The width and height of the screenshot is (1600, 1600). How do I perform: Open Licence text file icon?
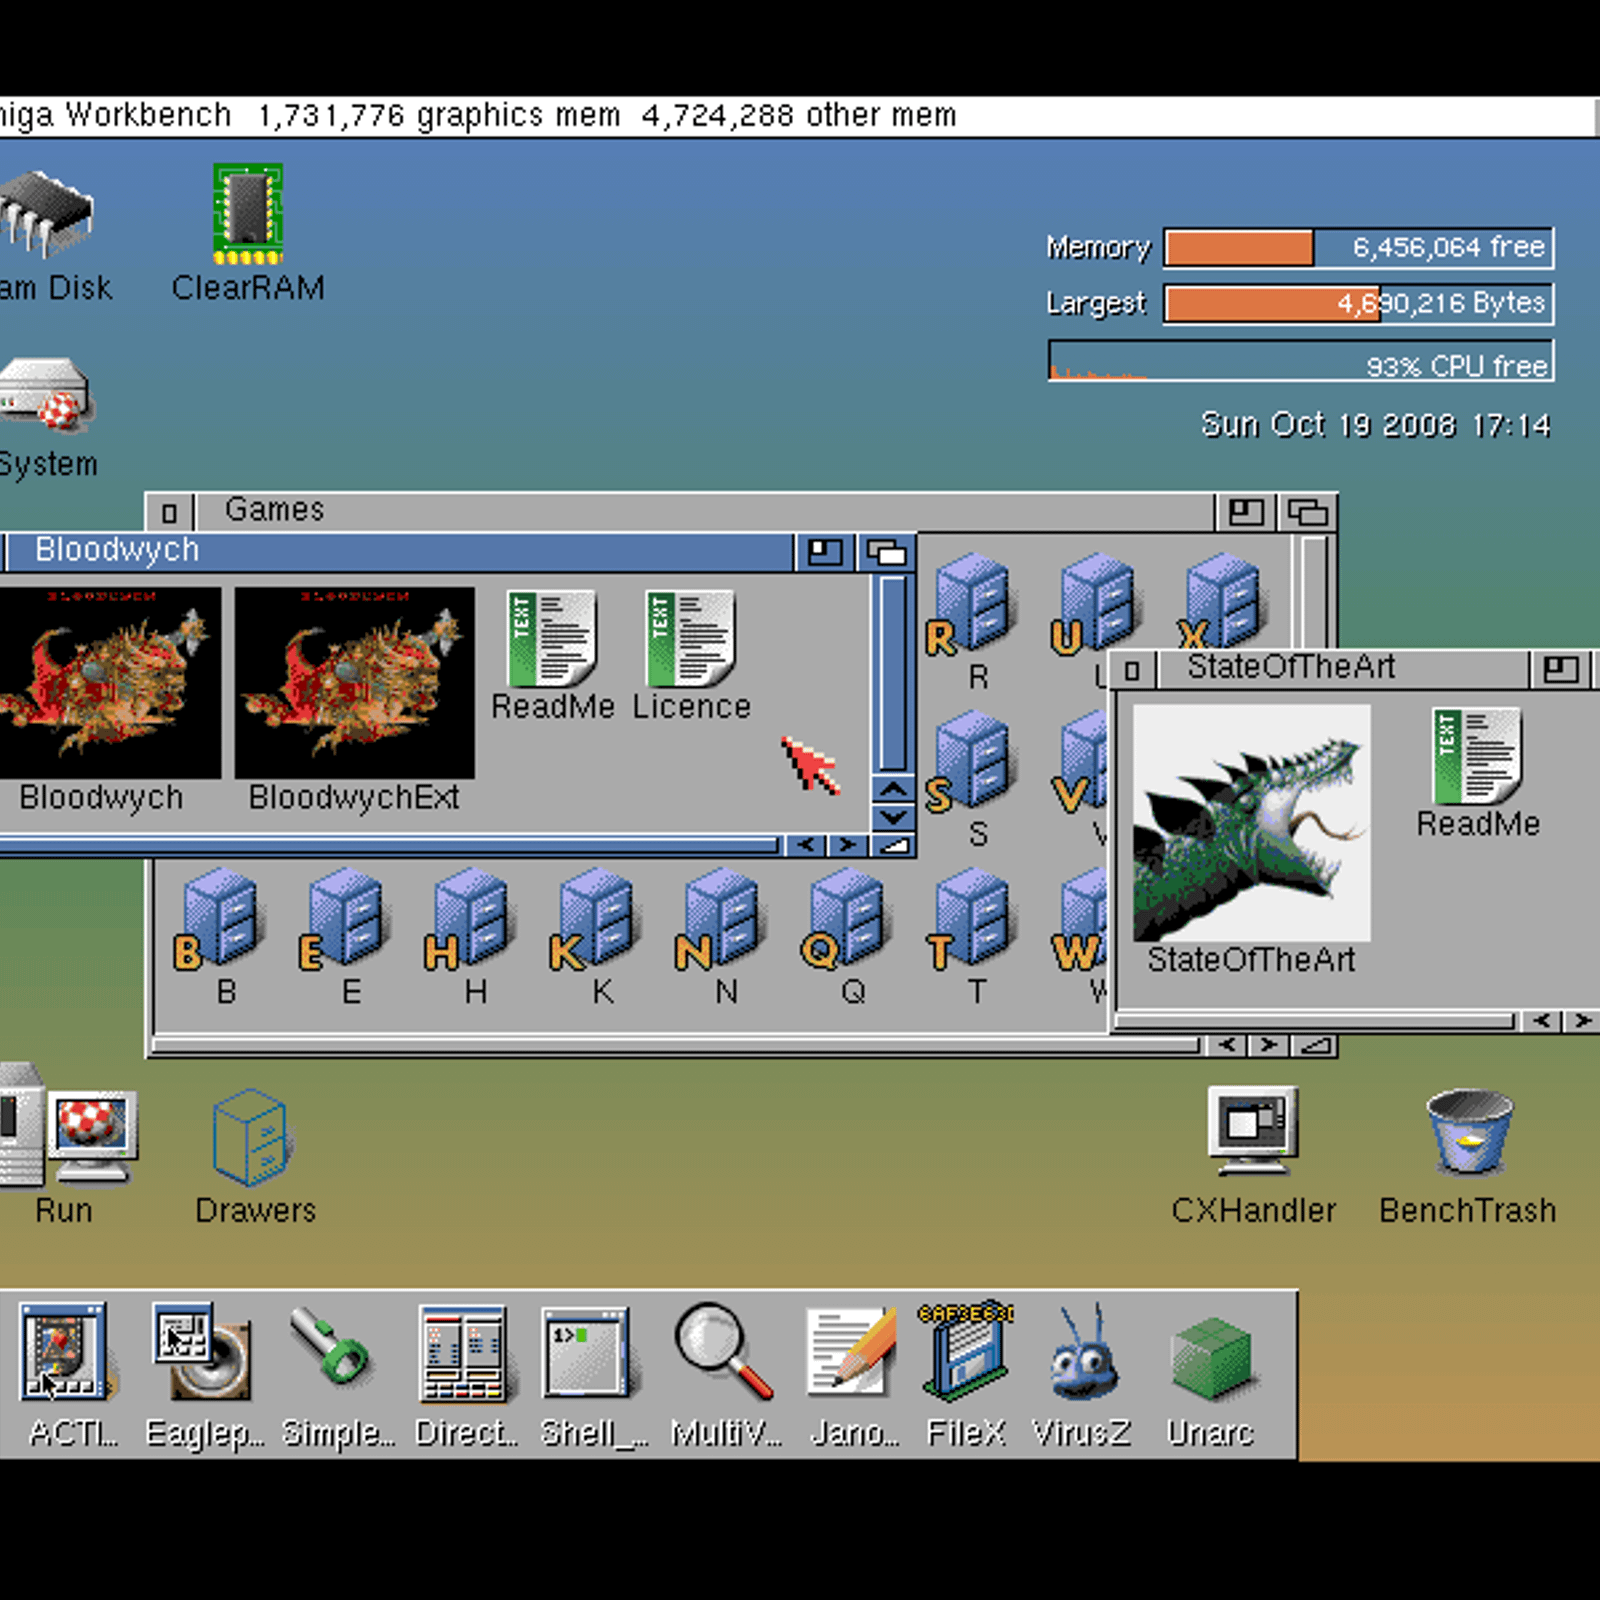coord(691,638)
